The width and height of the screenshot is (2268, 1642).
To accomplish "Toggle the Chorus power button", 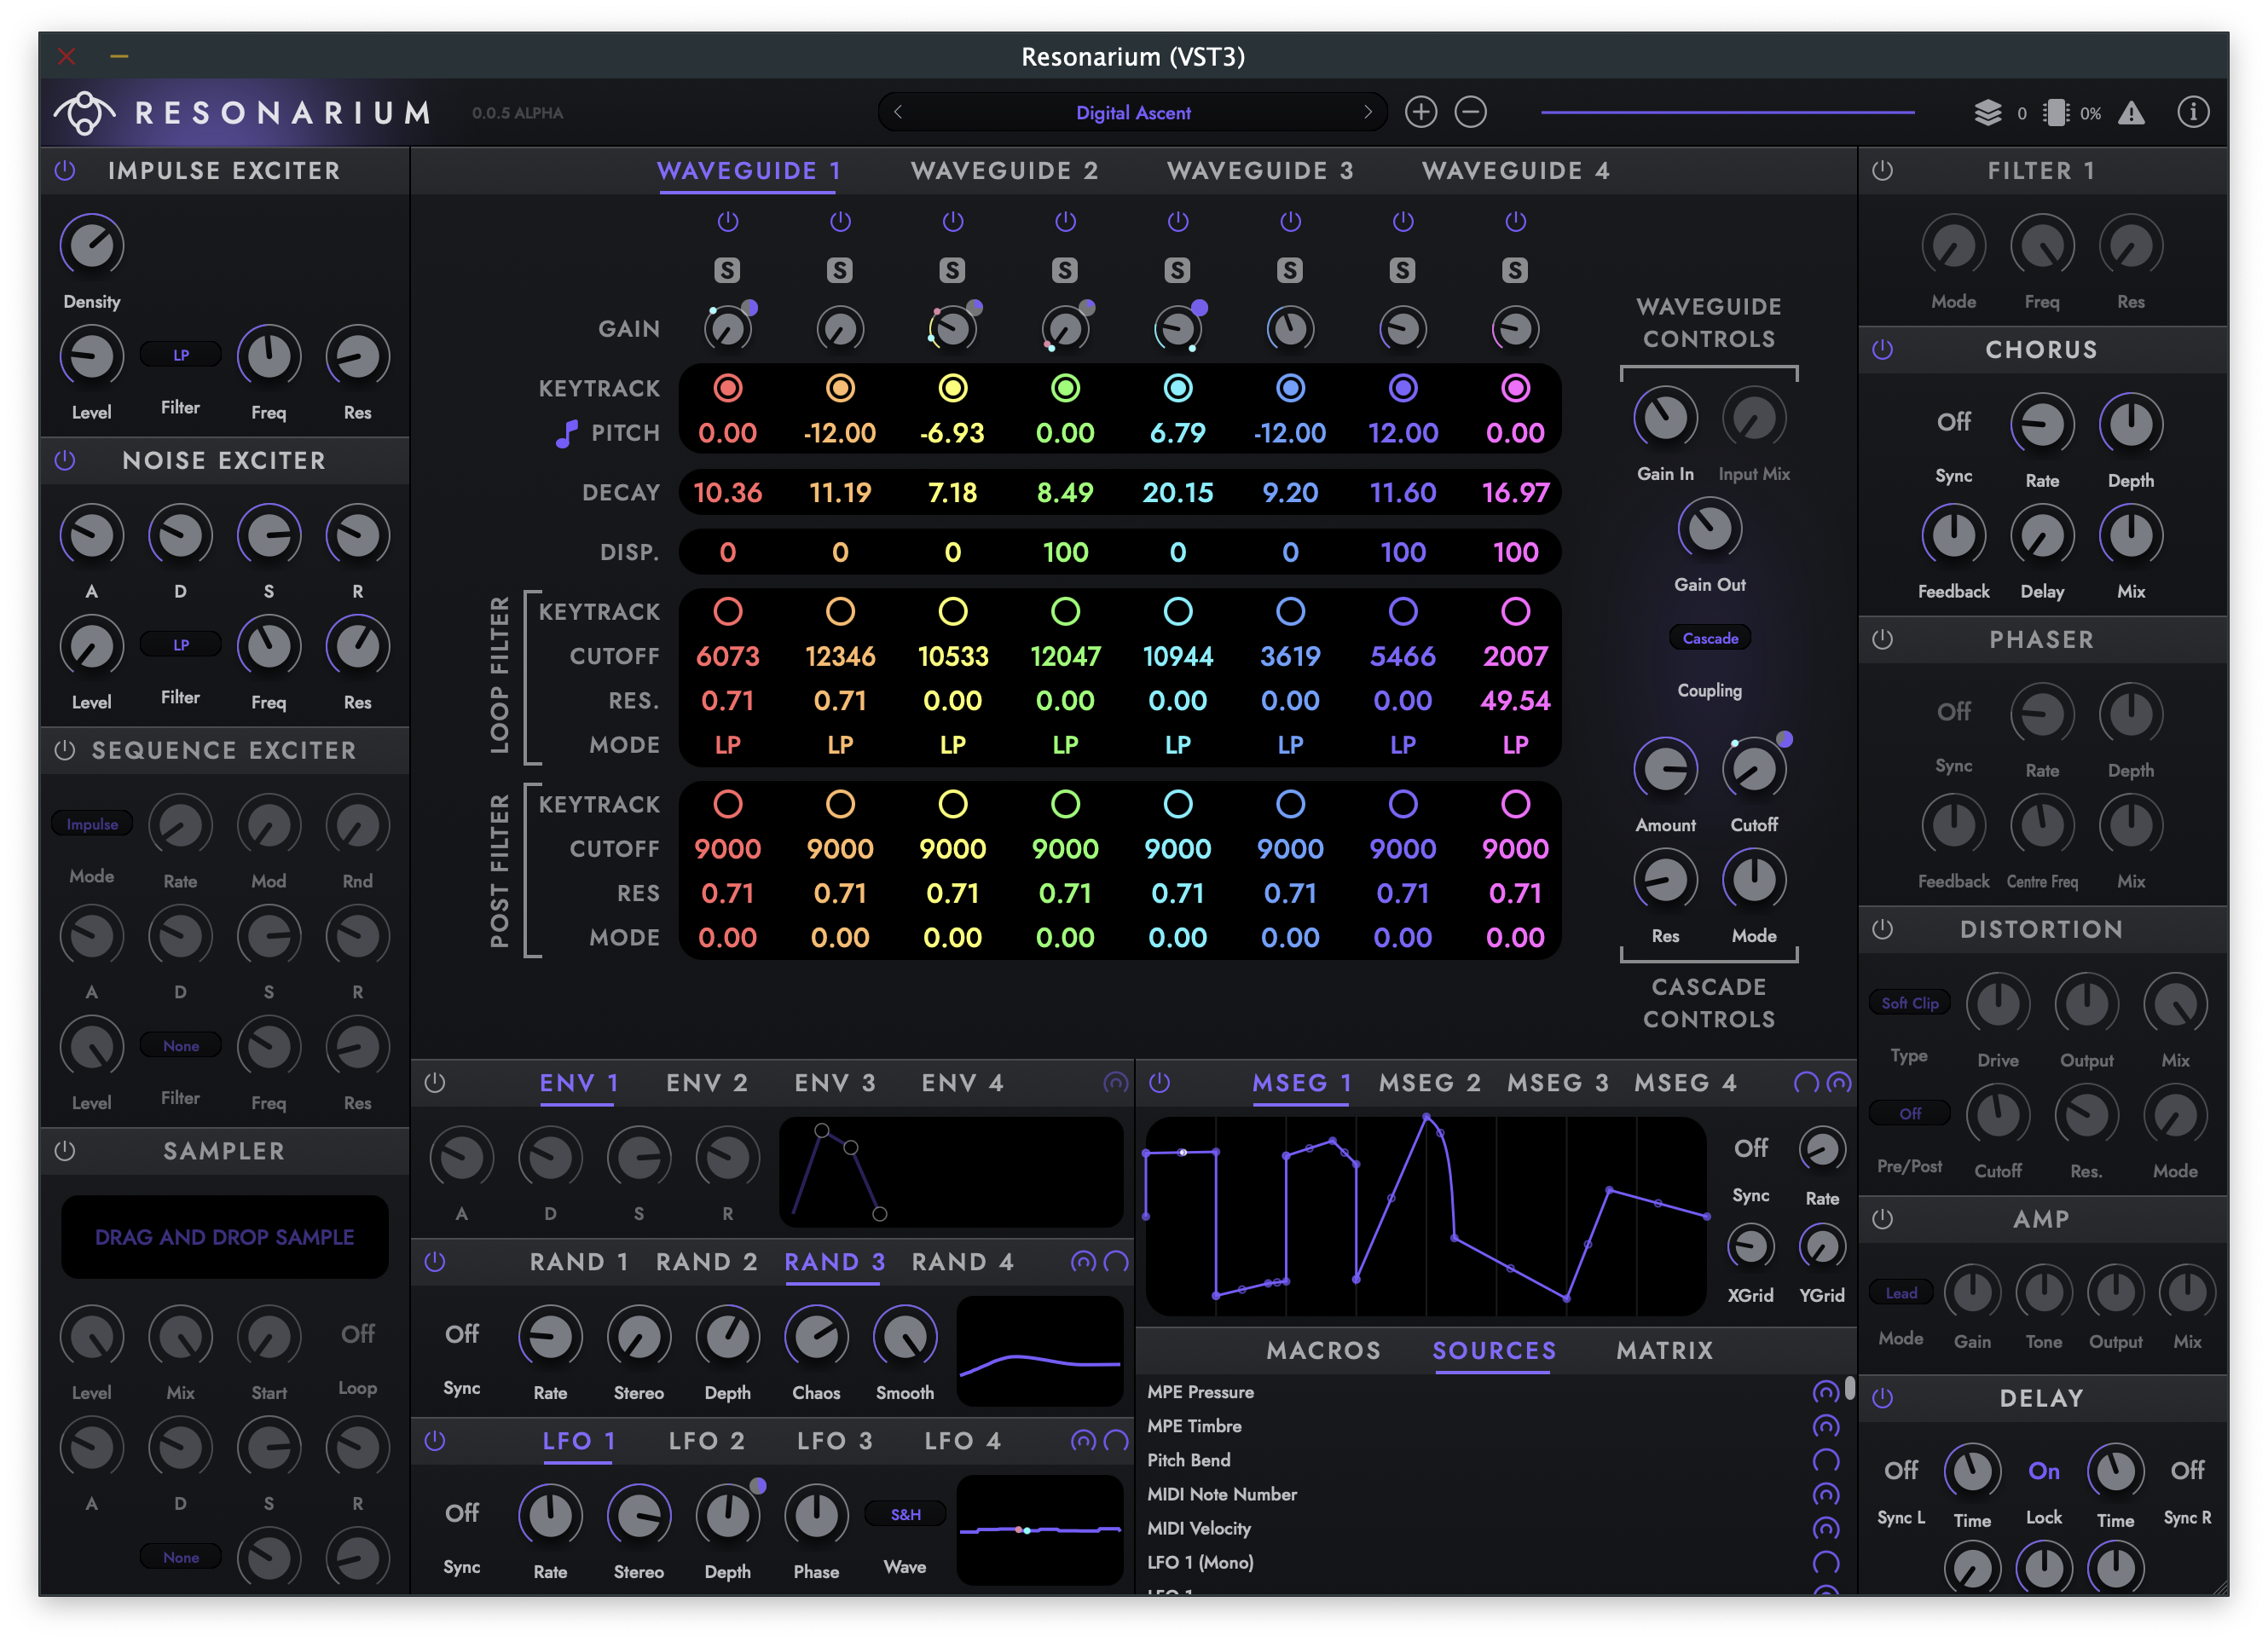I will [x=1882, y=350].
